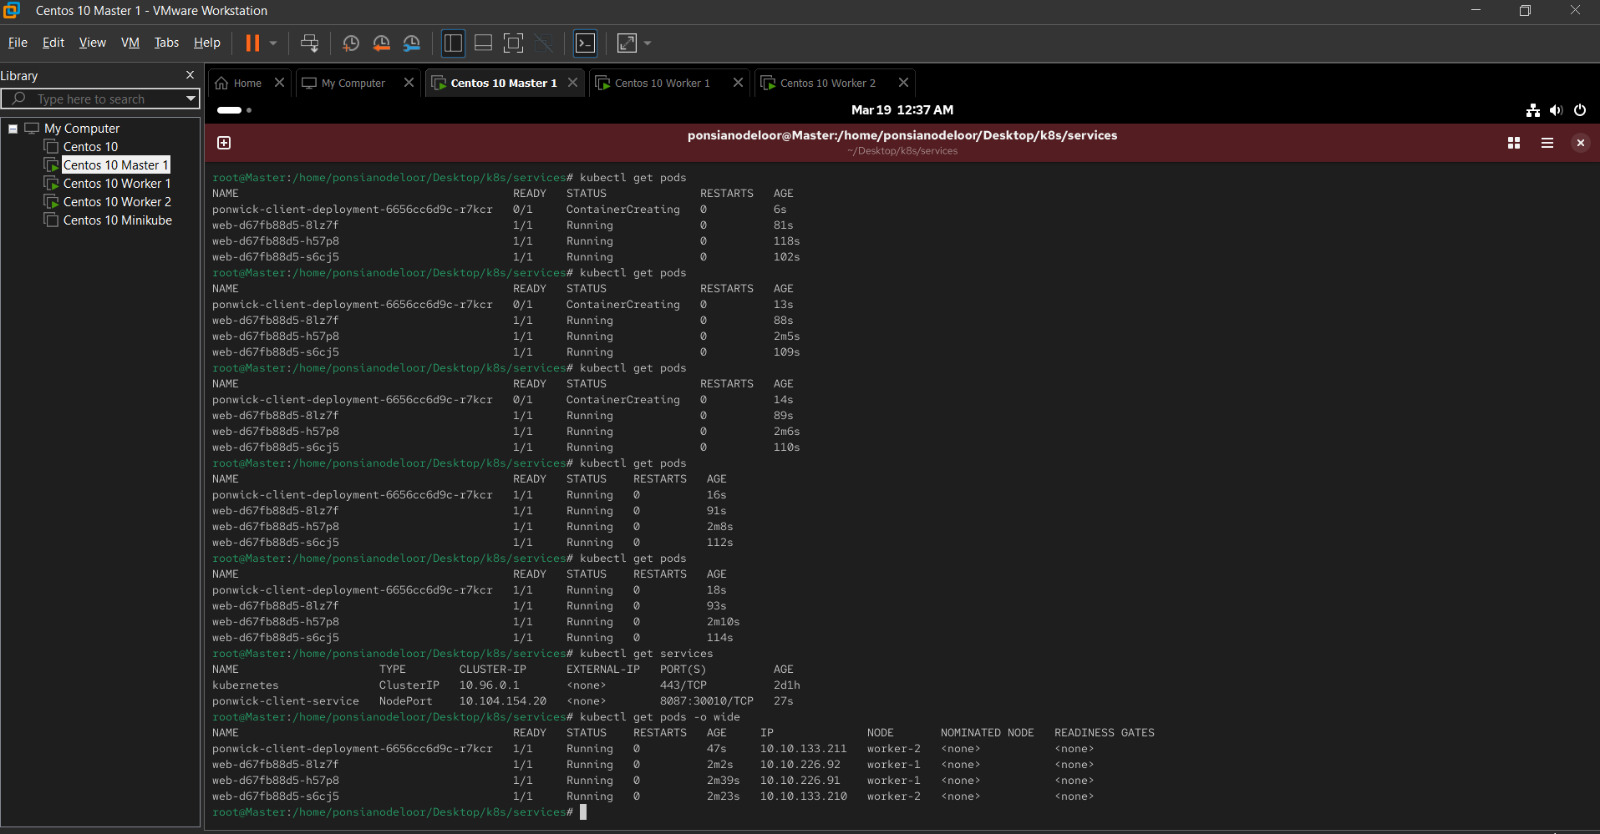The height and width of the screenshot is (834, 1600).
Task: Toggle the library sidebar view
Action: pyautogui.click(x=453, y=43)
